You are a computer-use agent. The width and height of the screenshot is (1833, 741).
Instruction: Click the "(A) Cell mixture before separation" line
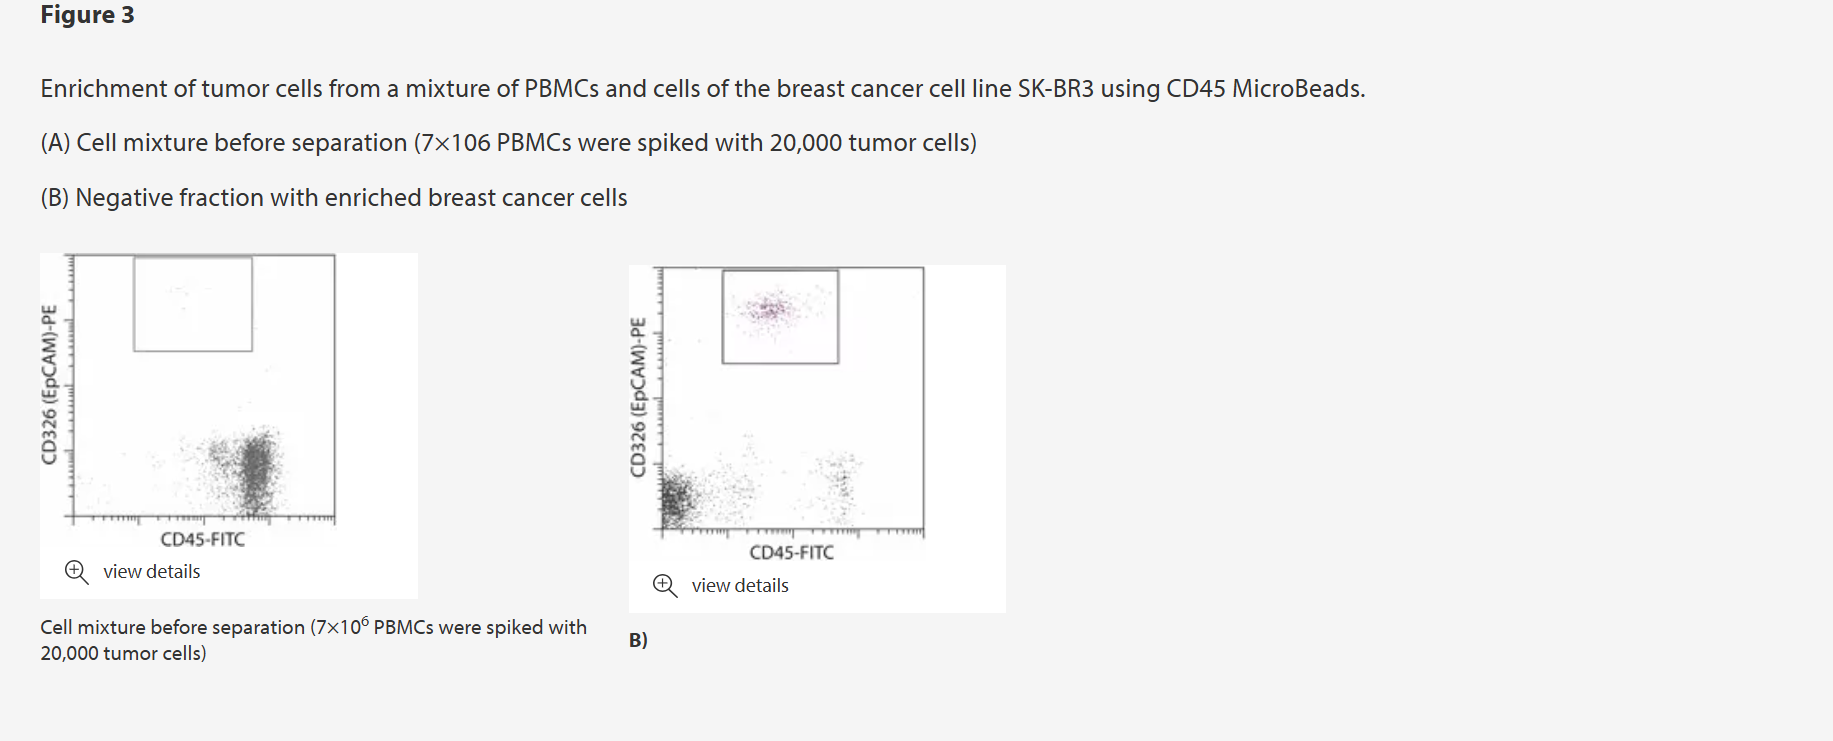click(508, 143)
